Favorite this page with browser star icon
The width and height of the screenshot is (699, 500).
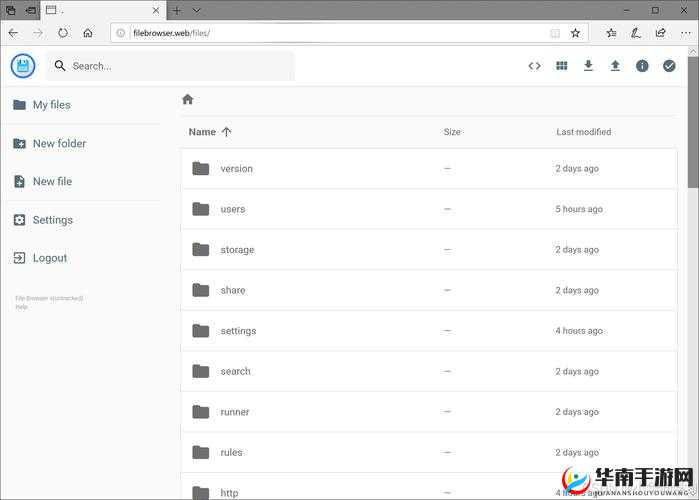point(575,33)
